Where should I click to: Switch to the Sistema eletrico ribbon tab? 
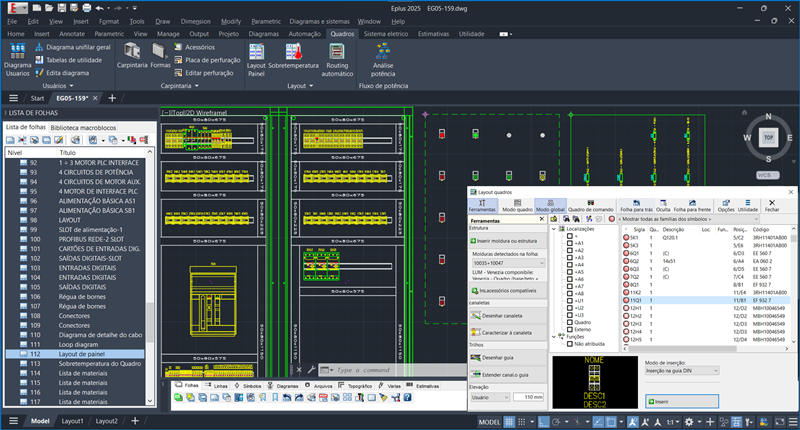[x=386, y=34]
